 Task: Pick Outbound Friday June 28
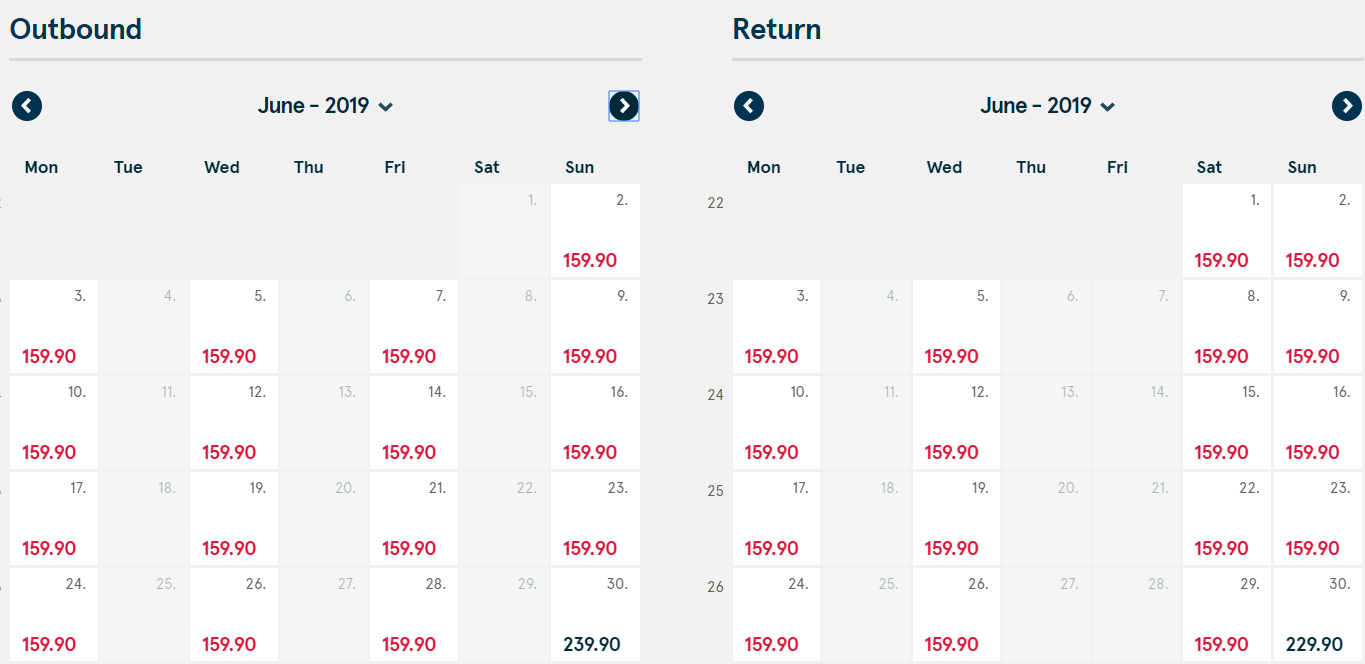click(x=414, y=614)
